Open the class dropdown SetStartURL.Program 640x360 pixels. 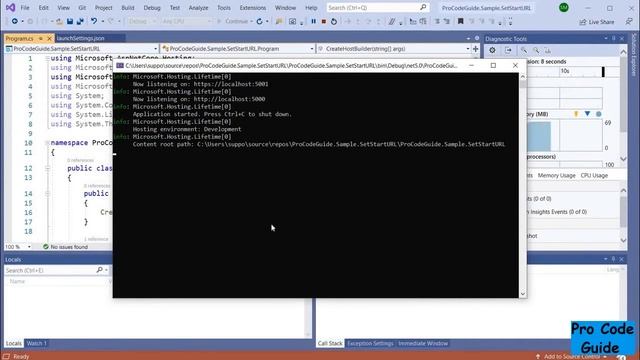pos(238,49)
